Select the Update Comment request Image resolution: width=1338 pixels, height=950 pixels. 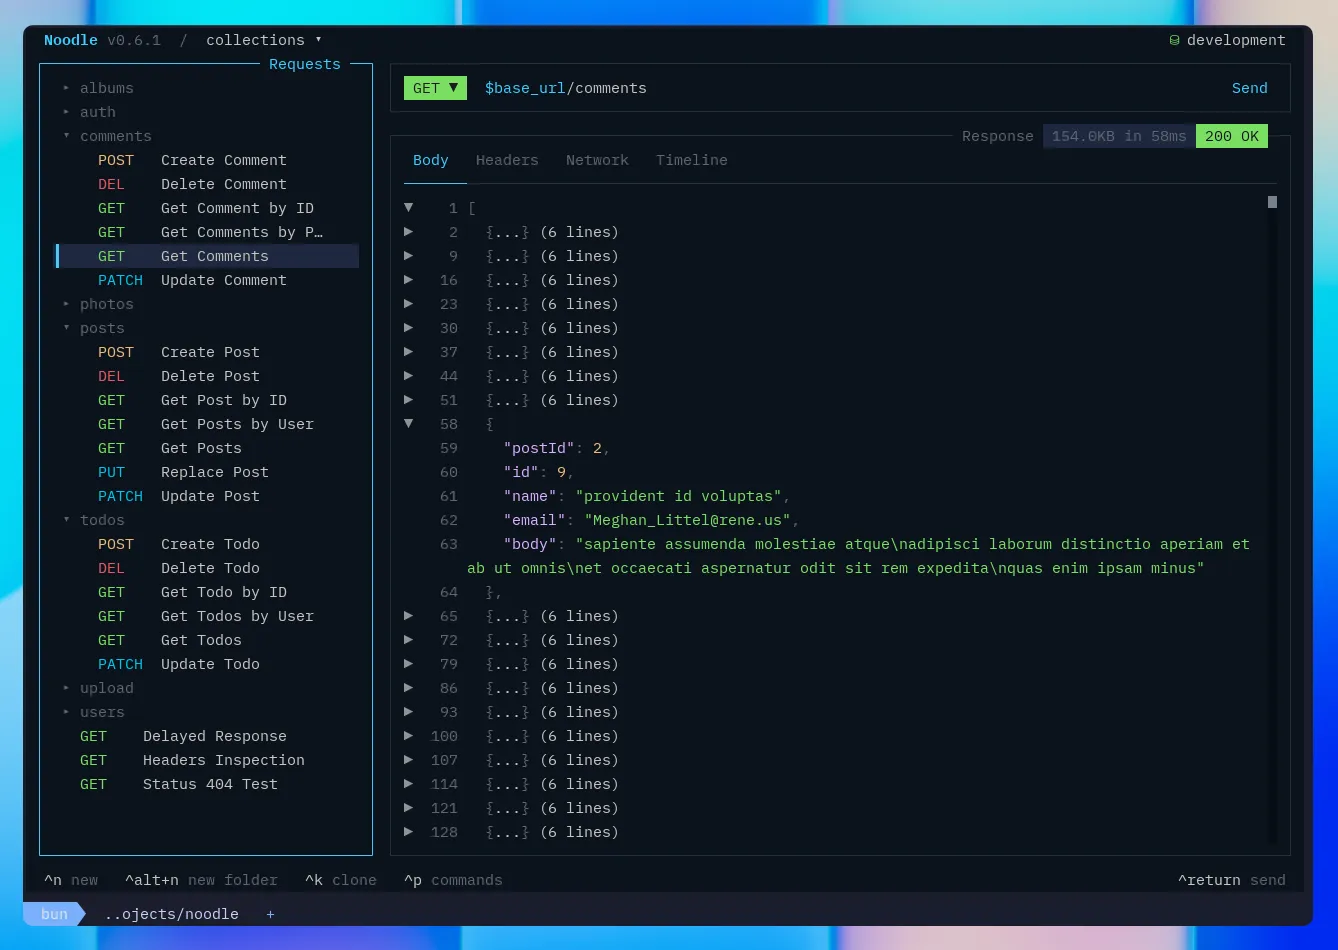point(206,280)
